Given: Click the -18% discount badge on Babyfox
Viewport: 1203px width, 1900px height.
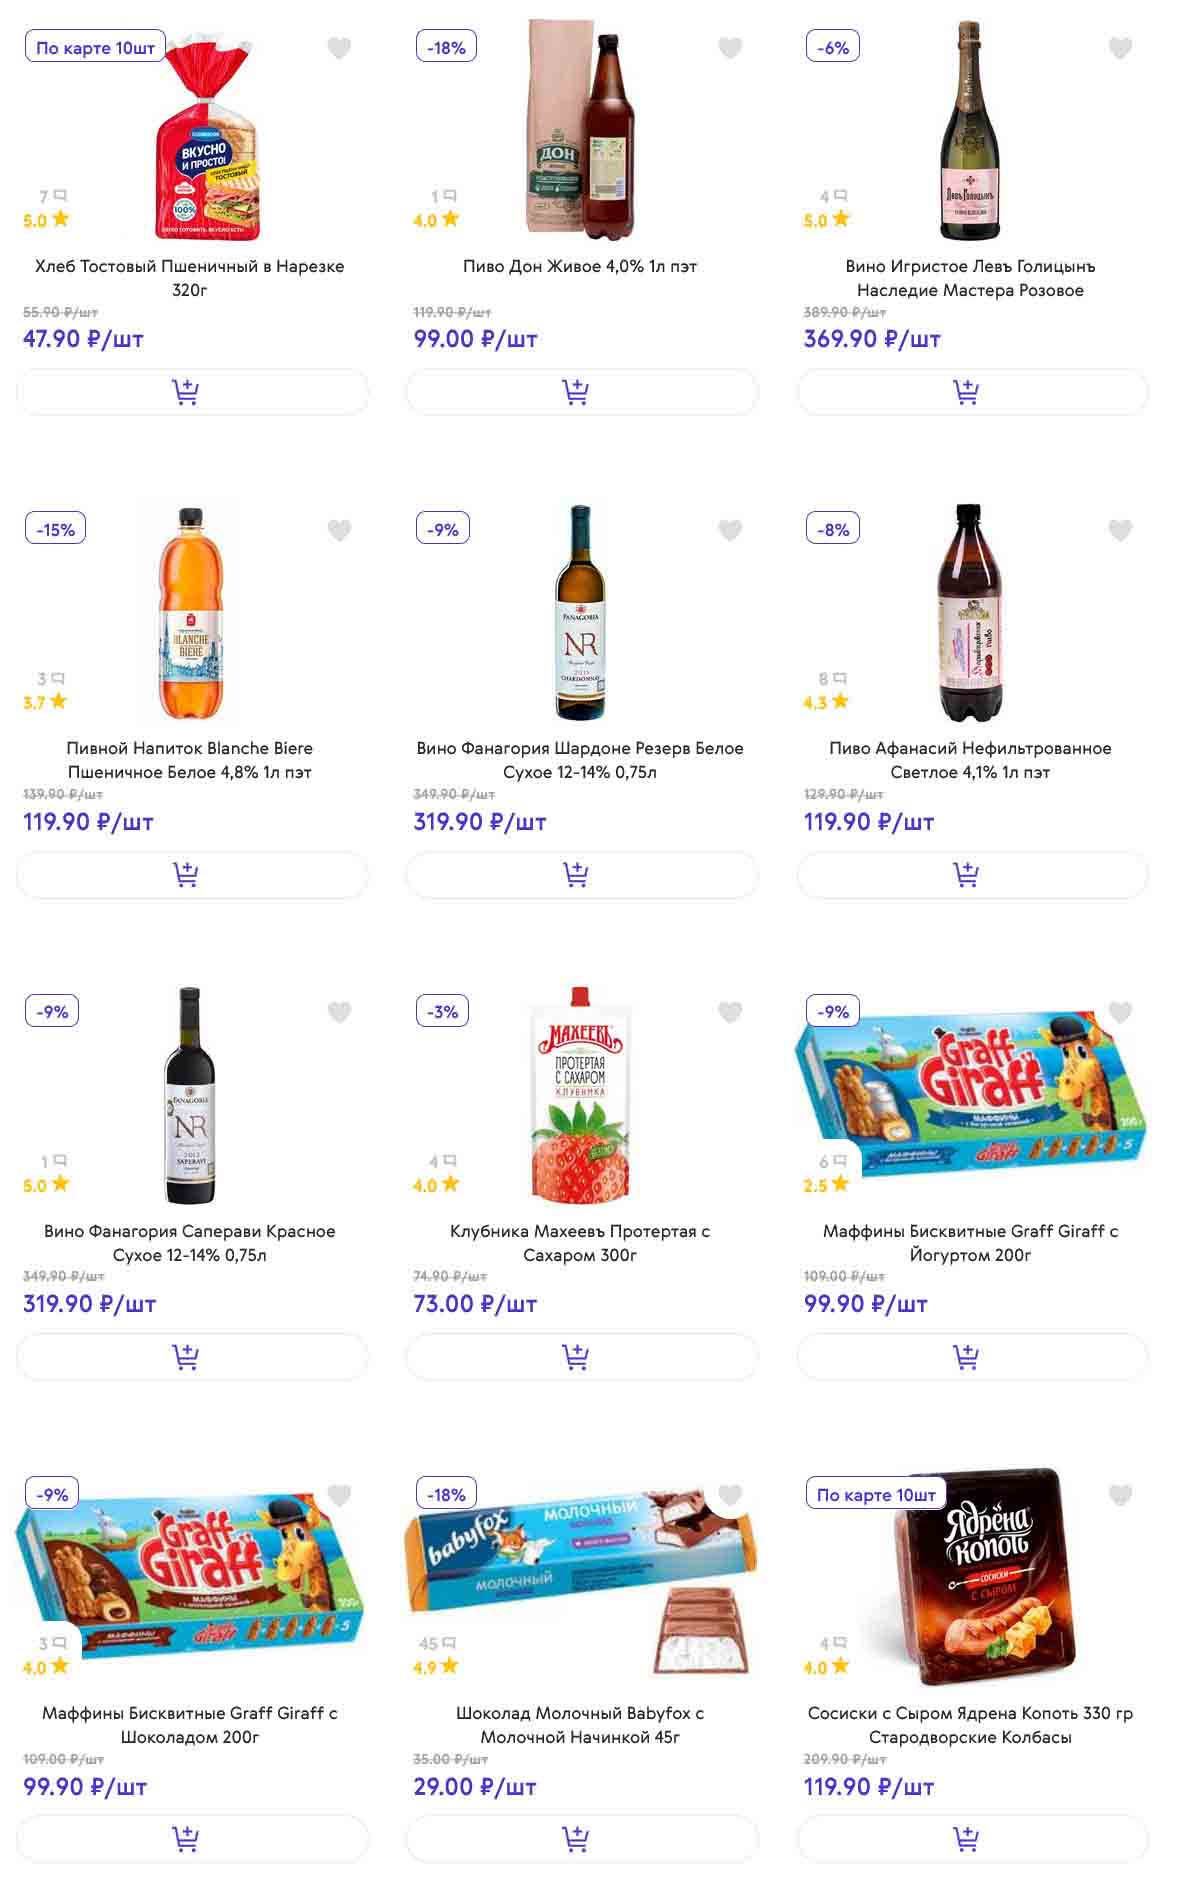Looking at the screenshot, I should pyautogui.click(x=446, y=1494).
